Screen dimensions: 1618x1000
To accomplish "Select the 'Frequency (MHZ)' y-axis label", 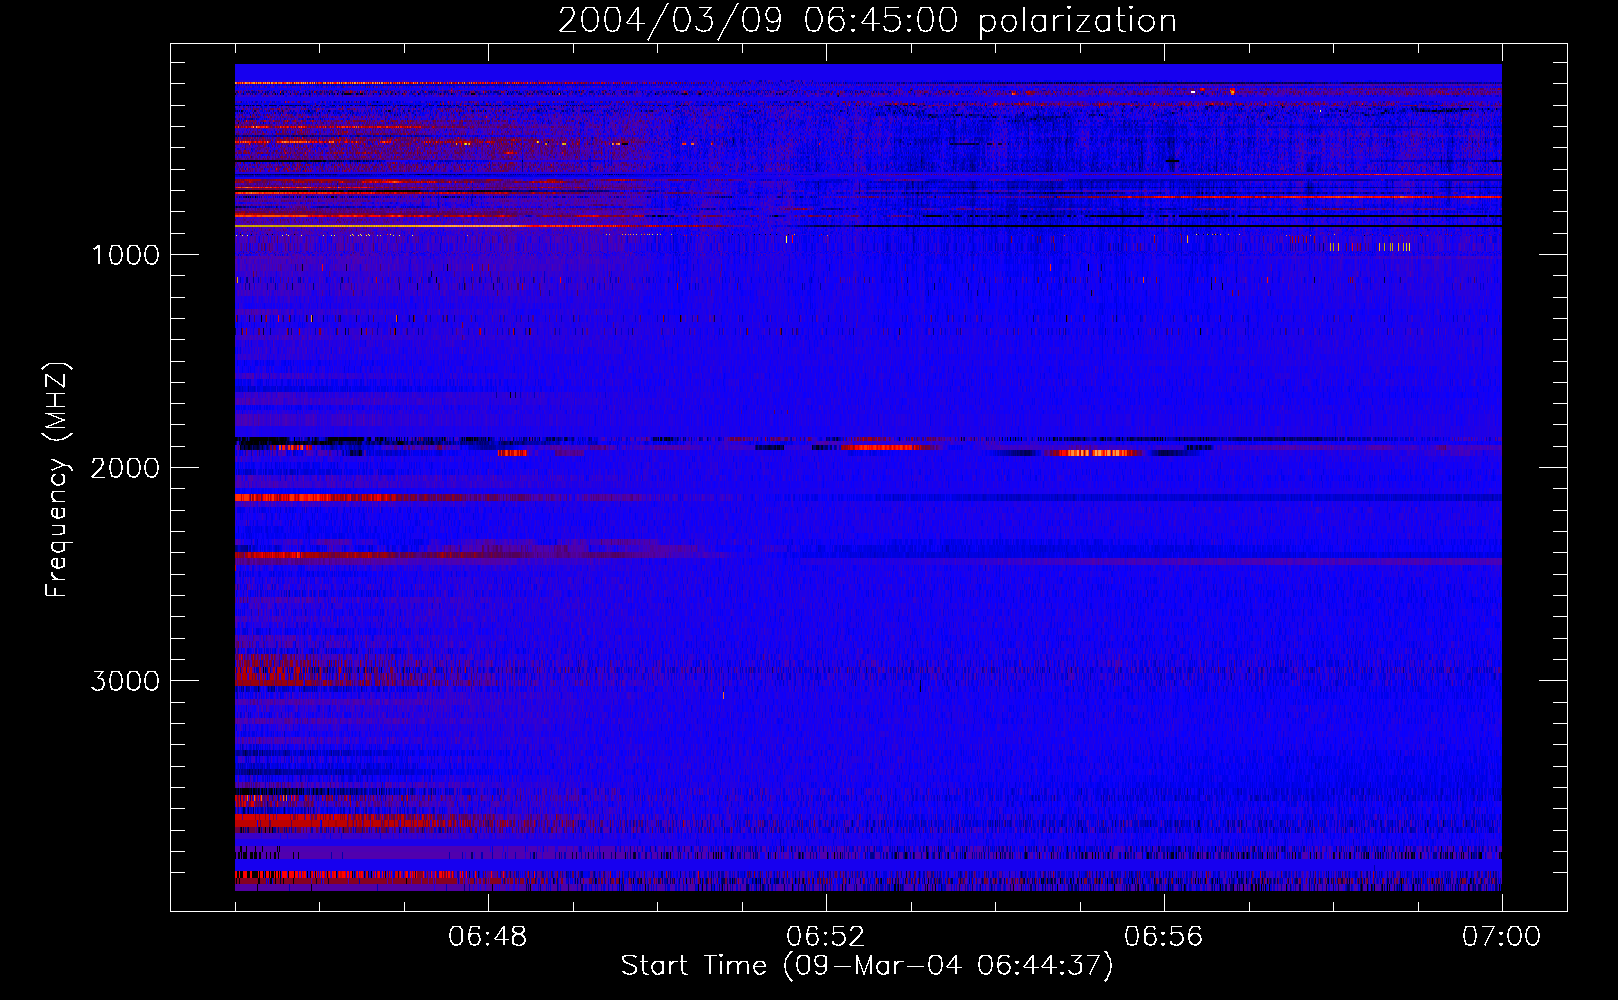I will tap(57, 480).
